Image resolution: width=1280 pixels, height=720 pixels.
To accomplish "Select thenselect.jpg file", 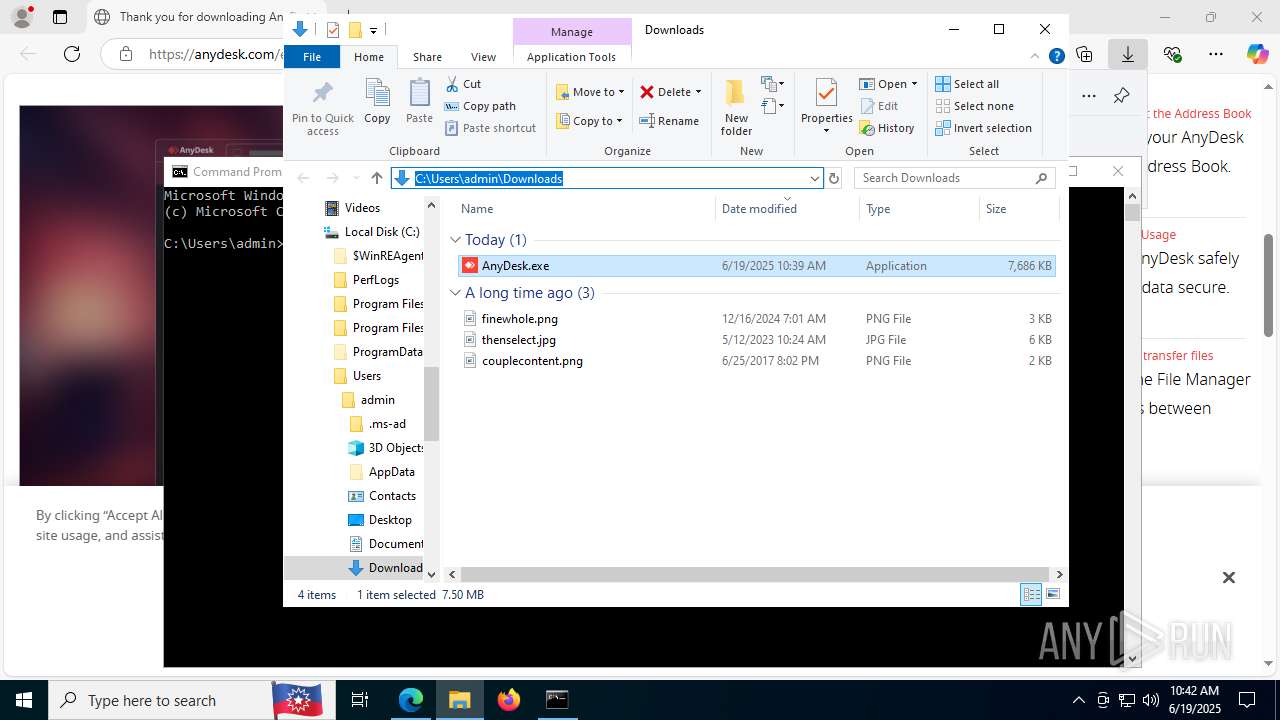I will (756, 340).
